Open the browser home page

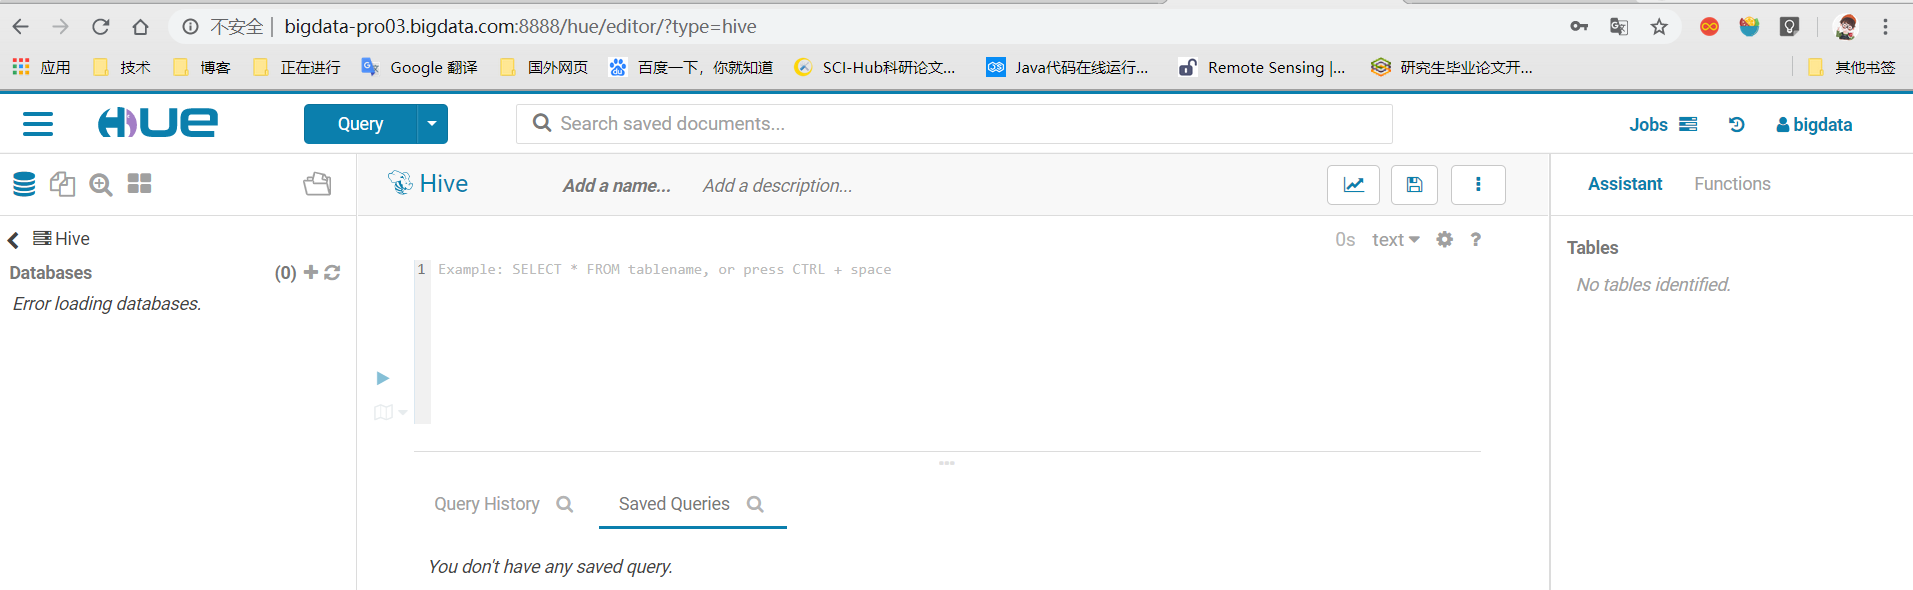141,27
